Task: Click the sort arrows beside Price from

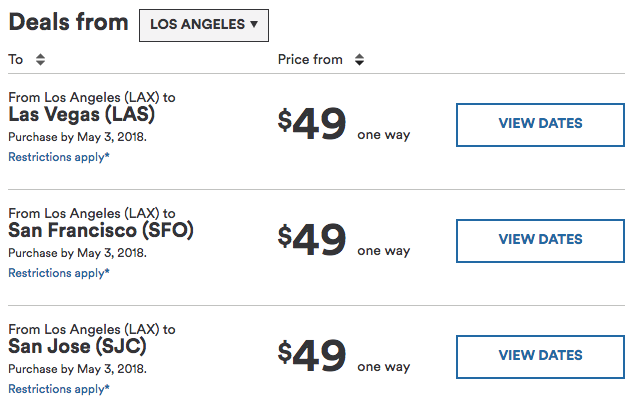Action: tap(359, 60)
